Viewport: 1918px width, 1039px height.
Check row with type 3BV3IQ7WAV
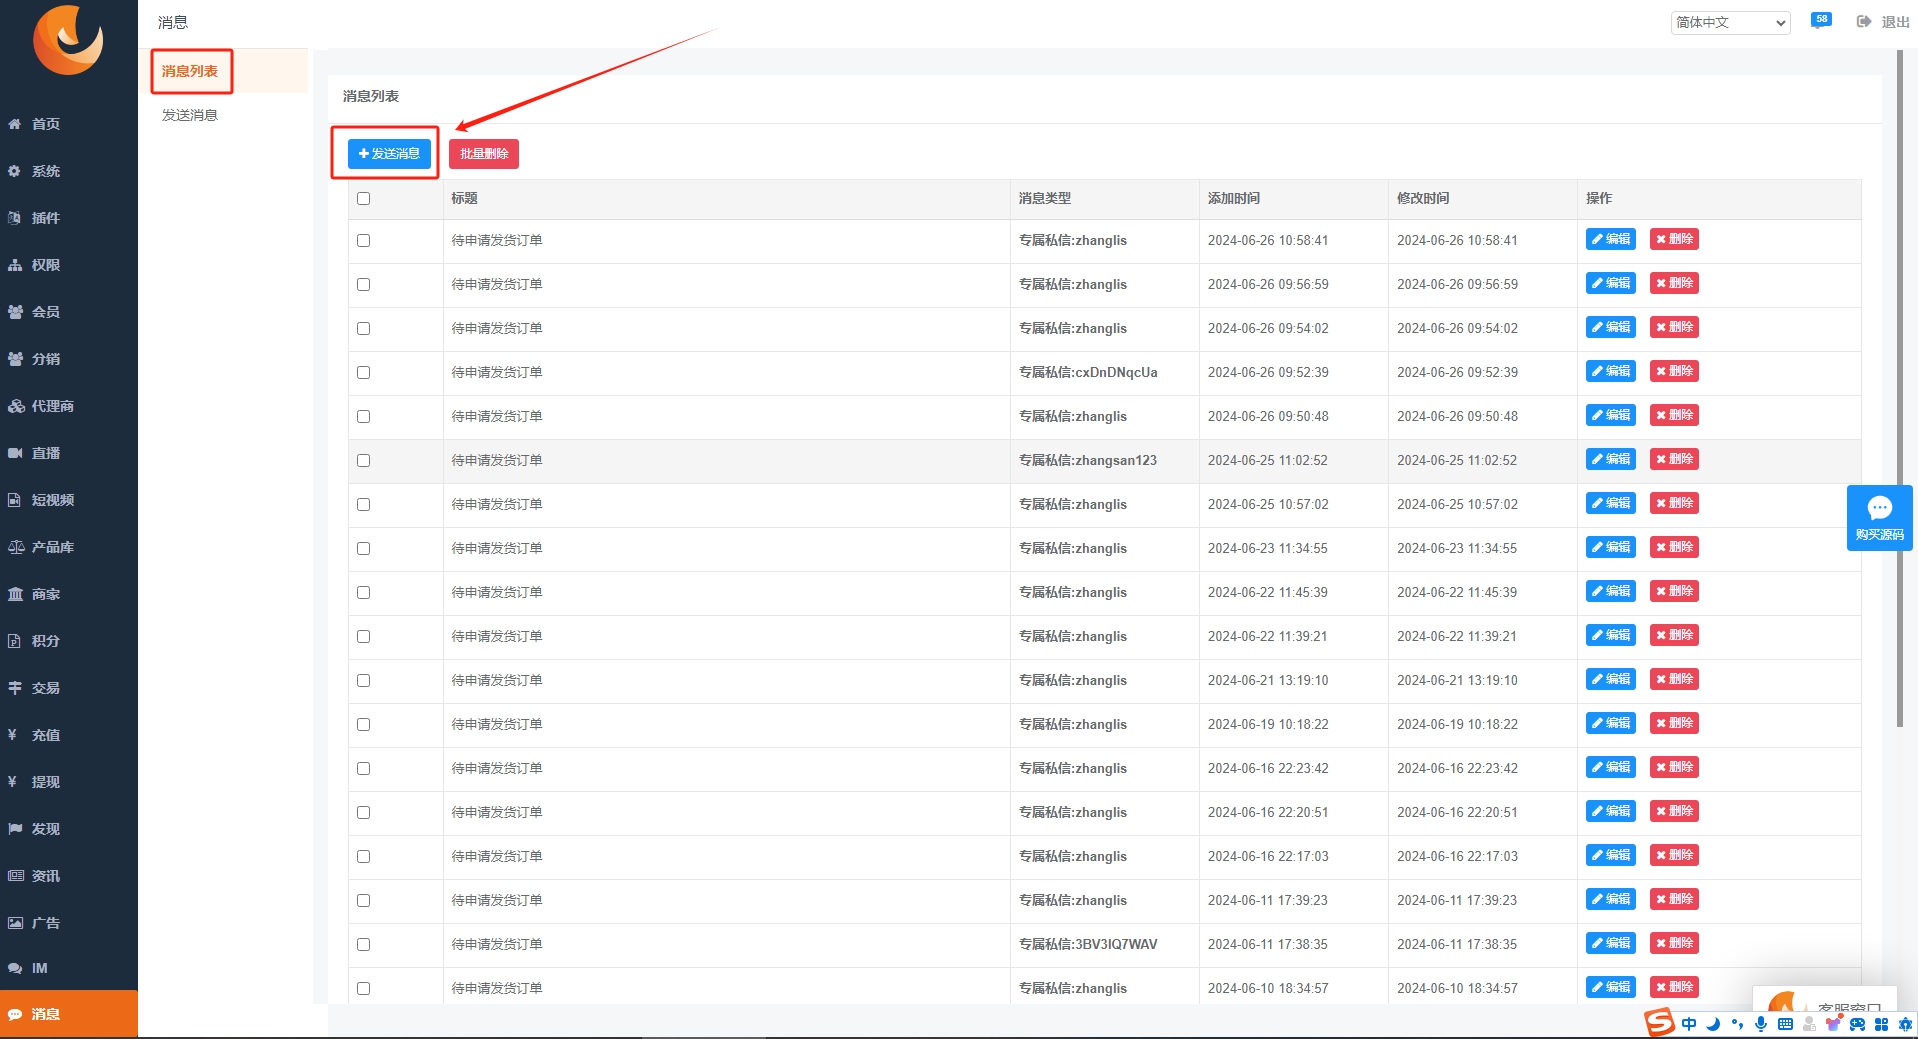tap(363, 945)
